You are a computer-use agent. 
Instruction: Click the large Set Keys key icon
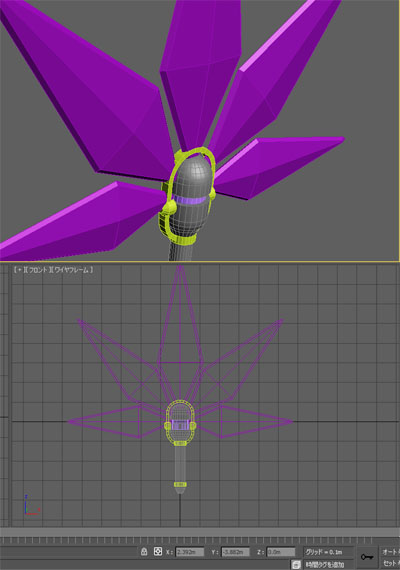pyautogui.click(x=367, y=557)
